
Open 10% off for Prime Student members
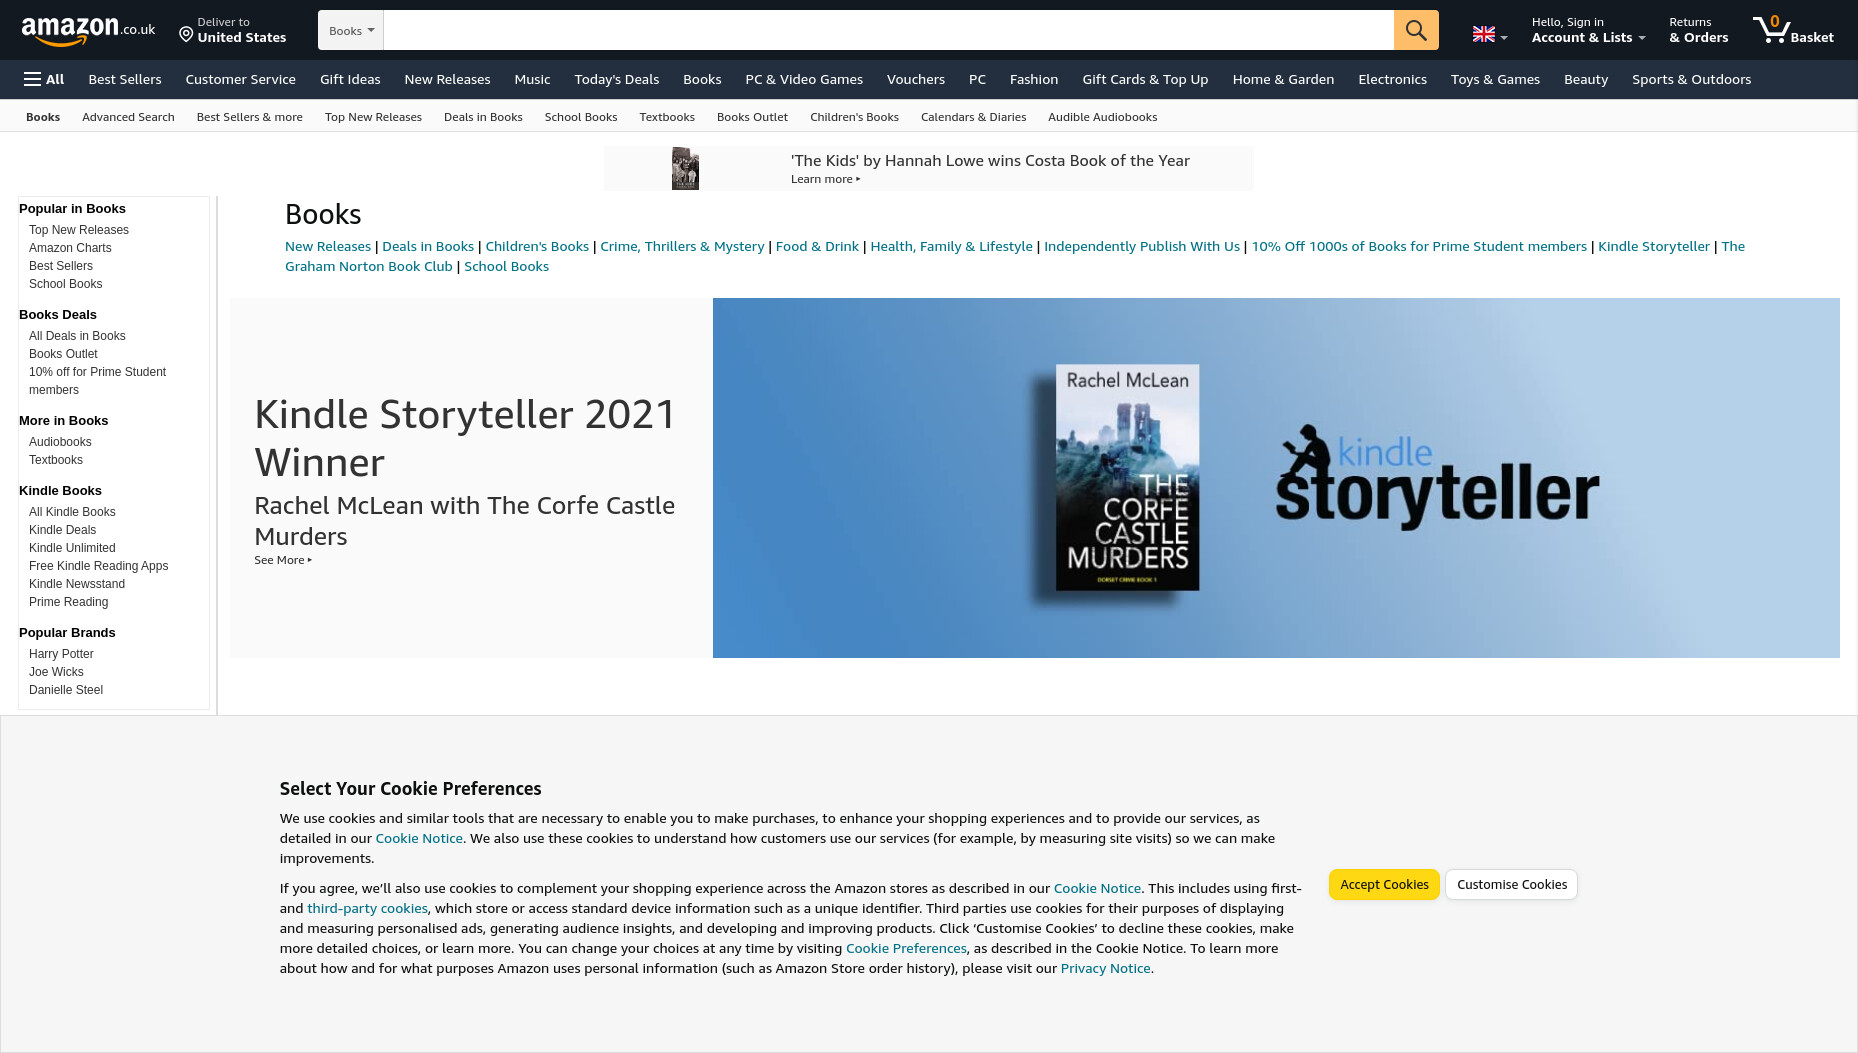97,381
